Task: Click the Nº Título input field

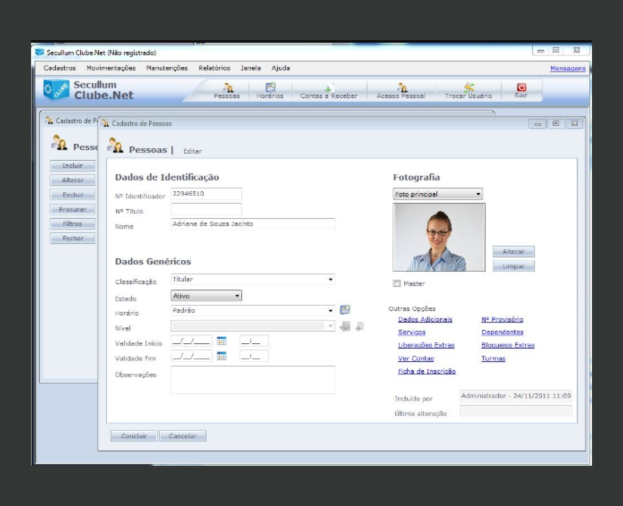Action: pos(206,209)
